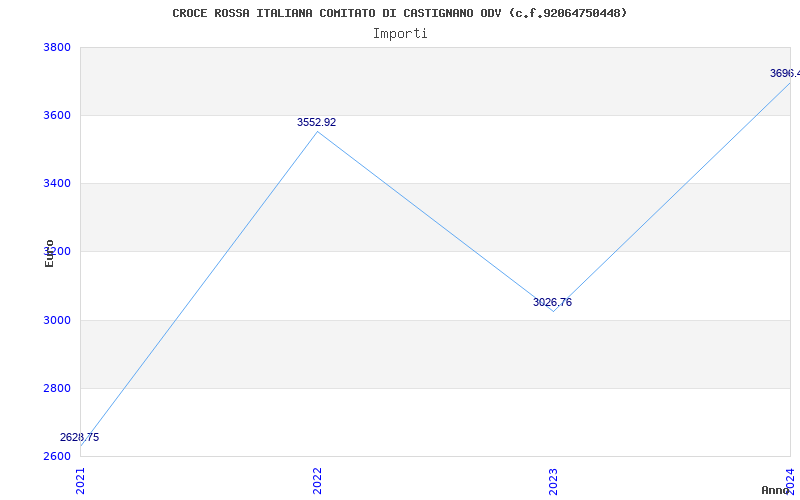Click the 'Euro' y-axis title
The width and height of the screenshot is (800, 500).
coord(49,254)
